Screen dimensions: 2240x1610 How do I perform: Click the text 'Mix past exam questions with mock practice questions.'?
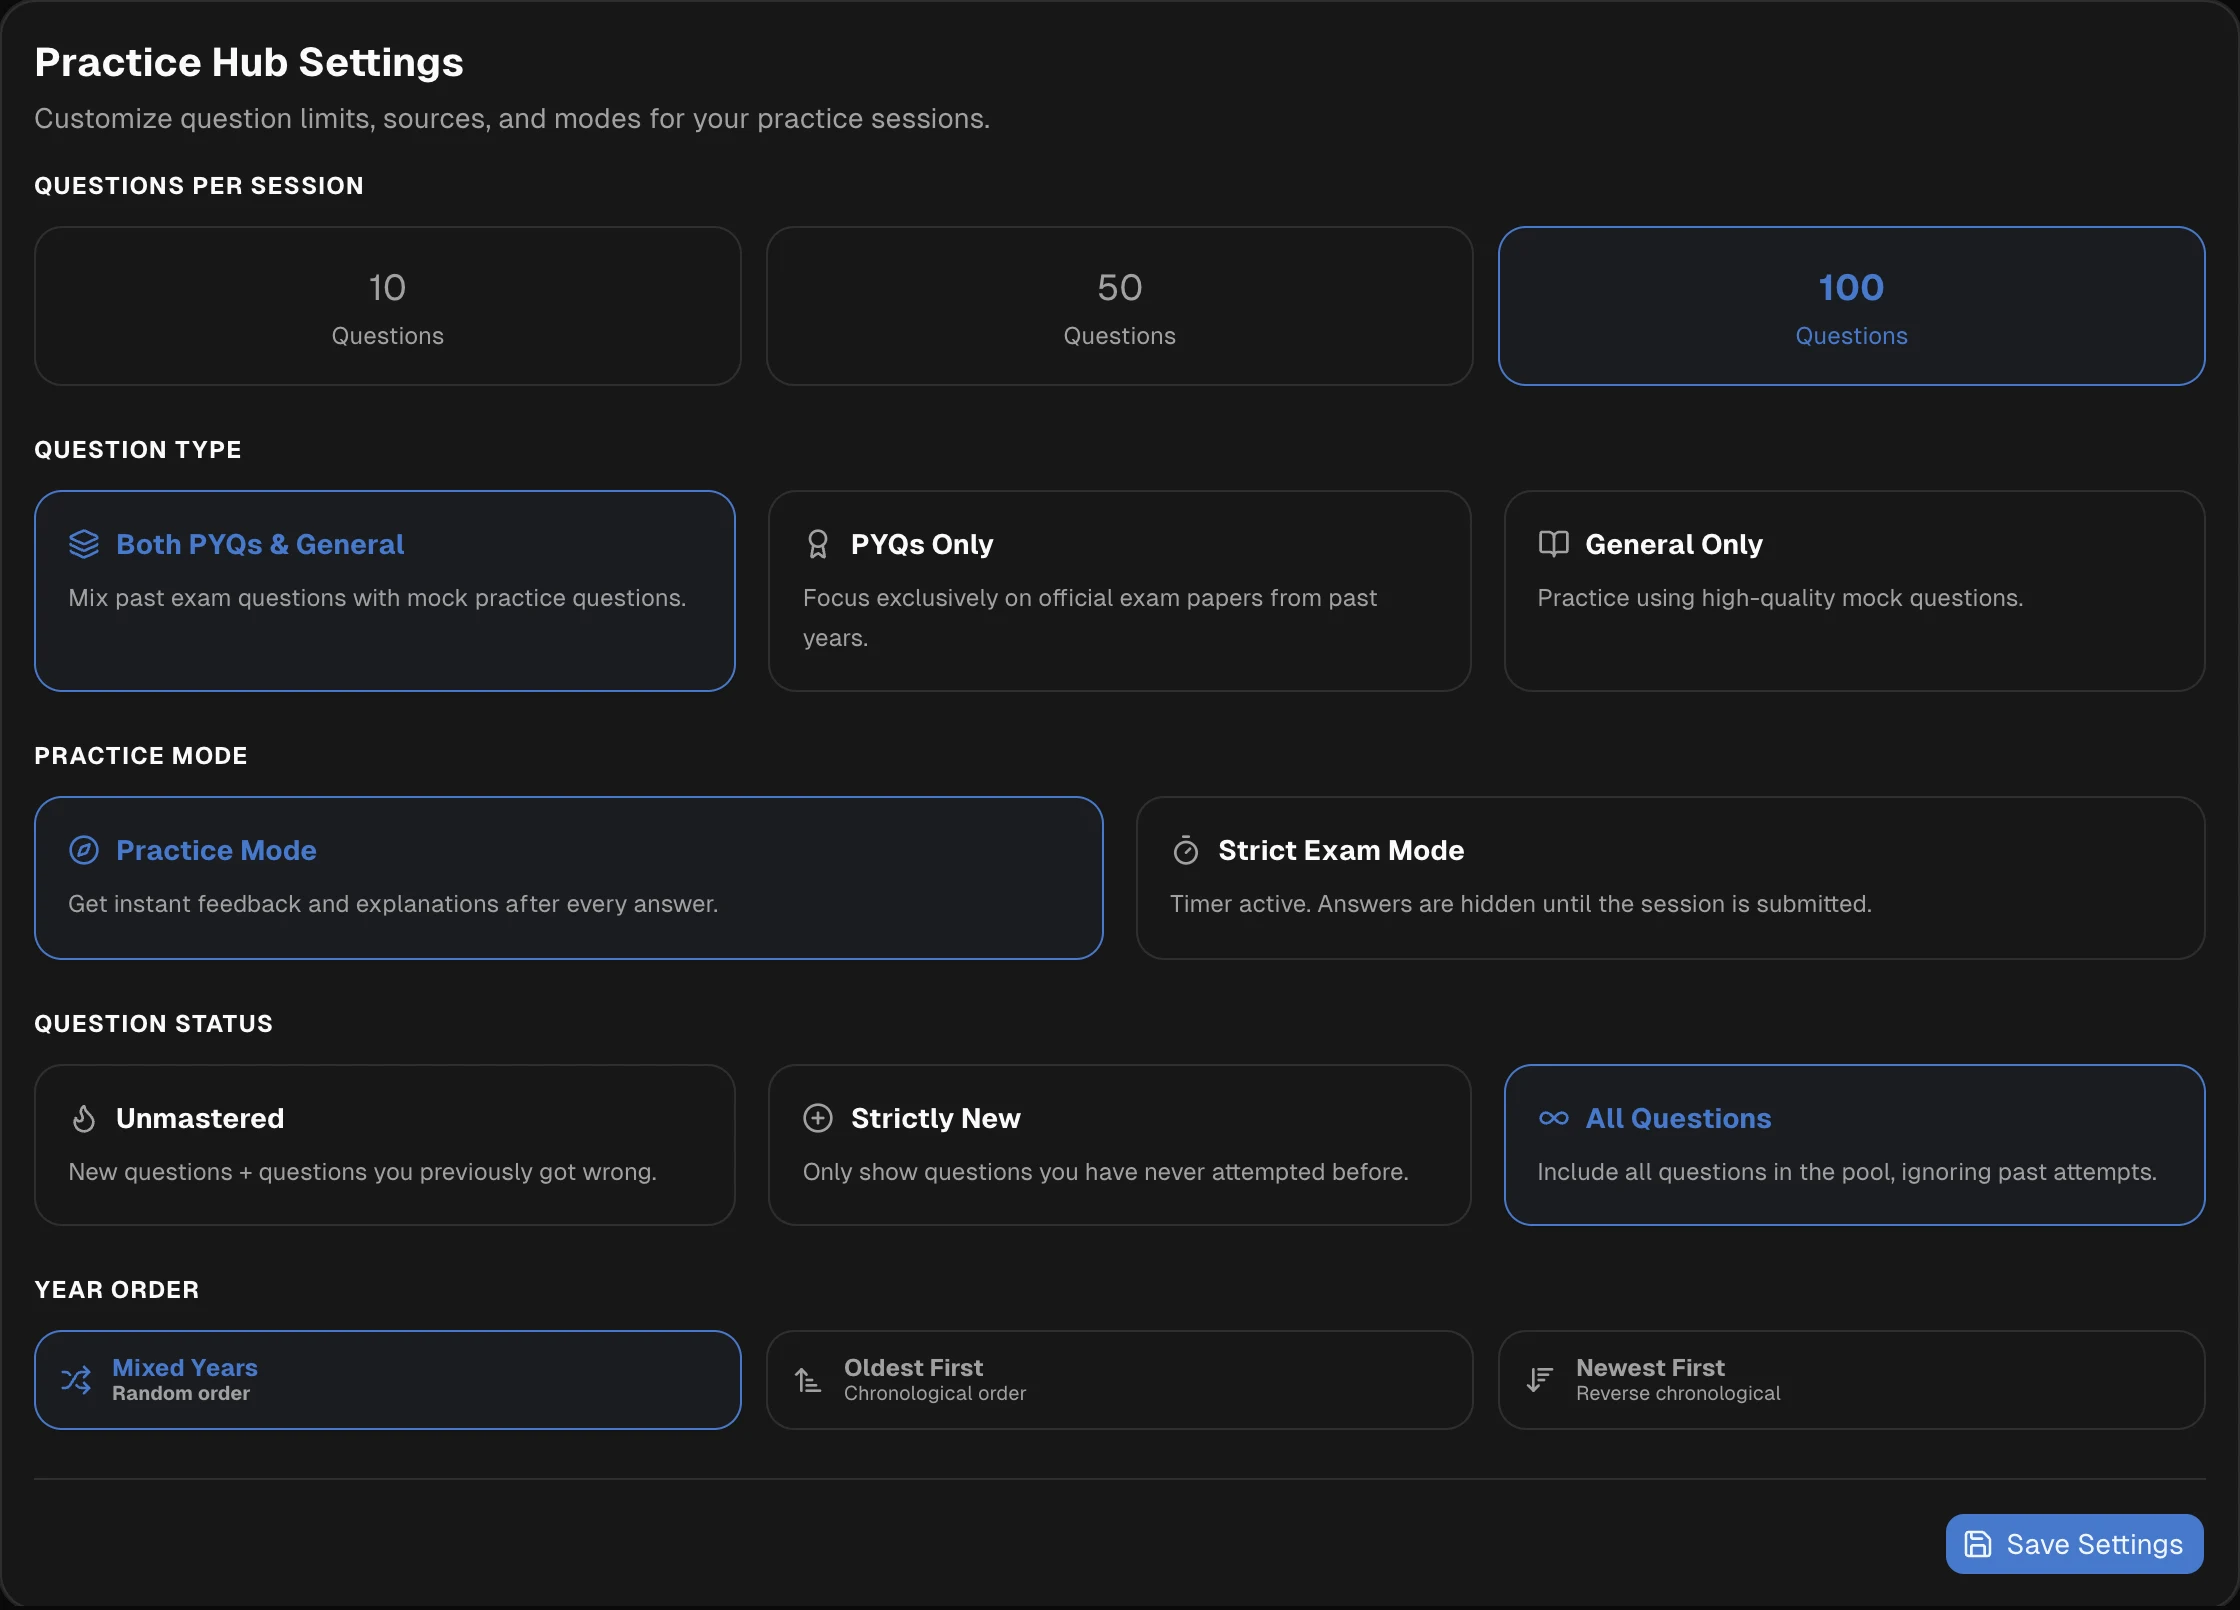pyautogui.click(x=377, y=598)
